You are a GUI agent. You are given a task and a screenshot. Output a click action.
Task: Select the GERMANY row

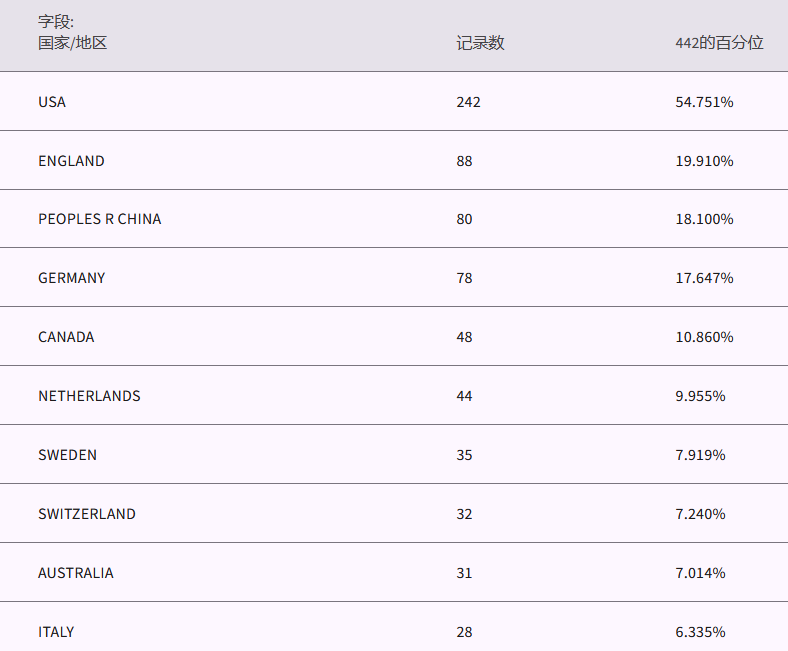(x=71, y=278)
